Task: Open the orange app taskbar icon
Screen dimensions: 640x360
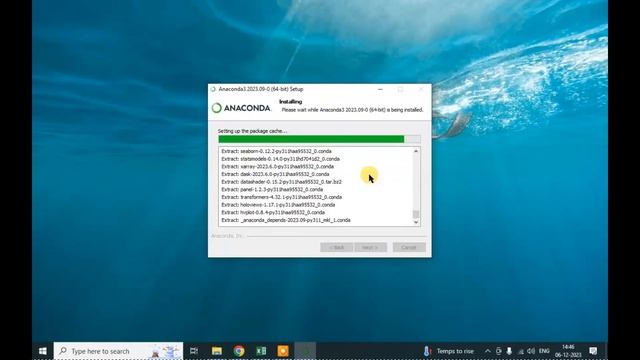Action: 283,351
